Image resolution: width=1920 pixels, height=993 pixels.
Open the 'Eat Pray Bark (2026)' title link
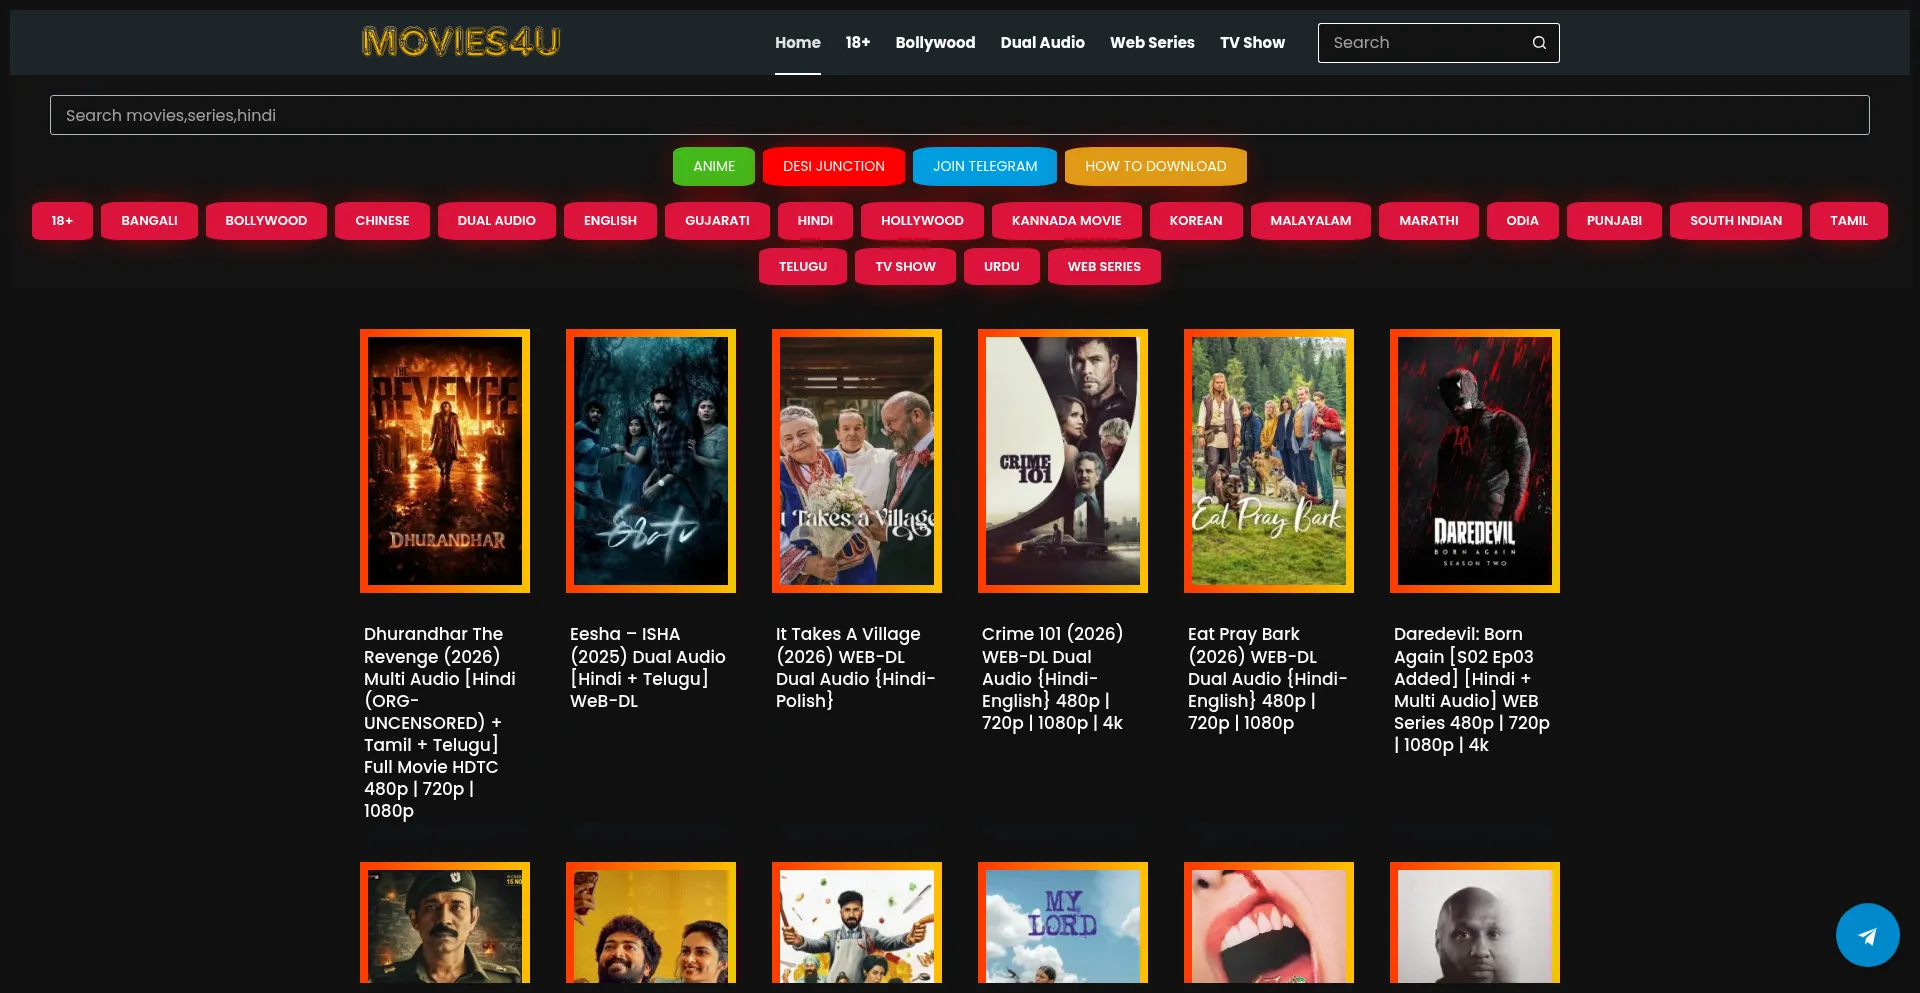[1268, 678]
